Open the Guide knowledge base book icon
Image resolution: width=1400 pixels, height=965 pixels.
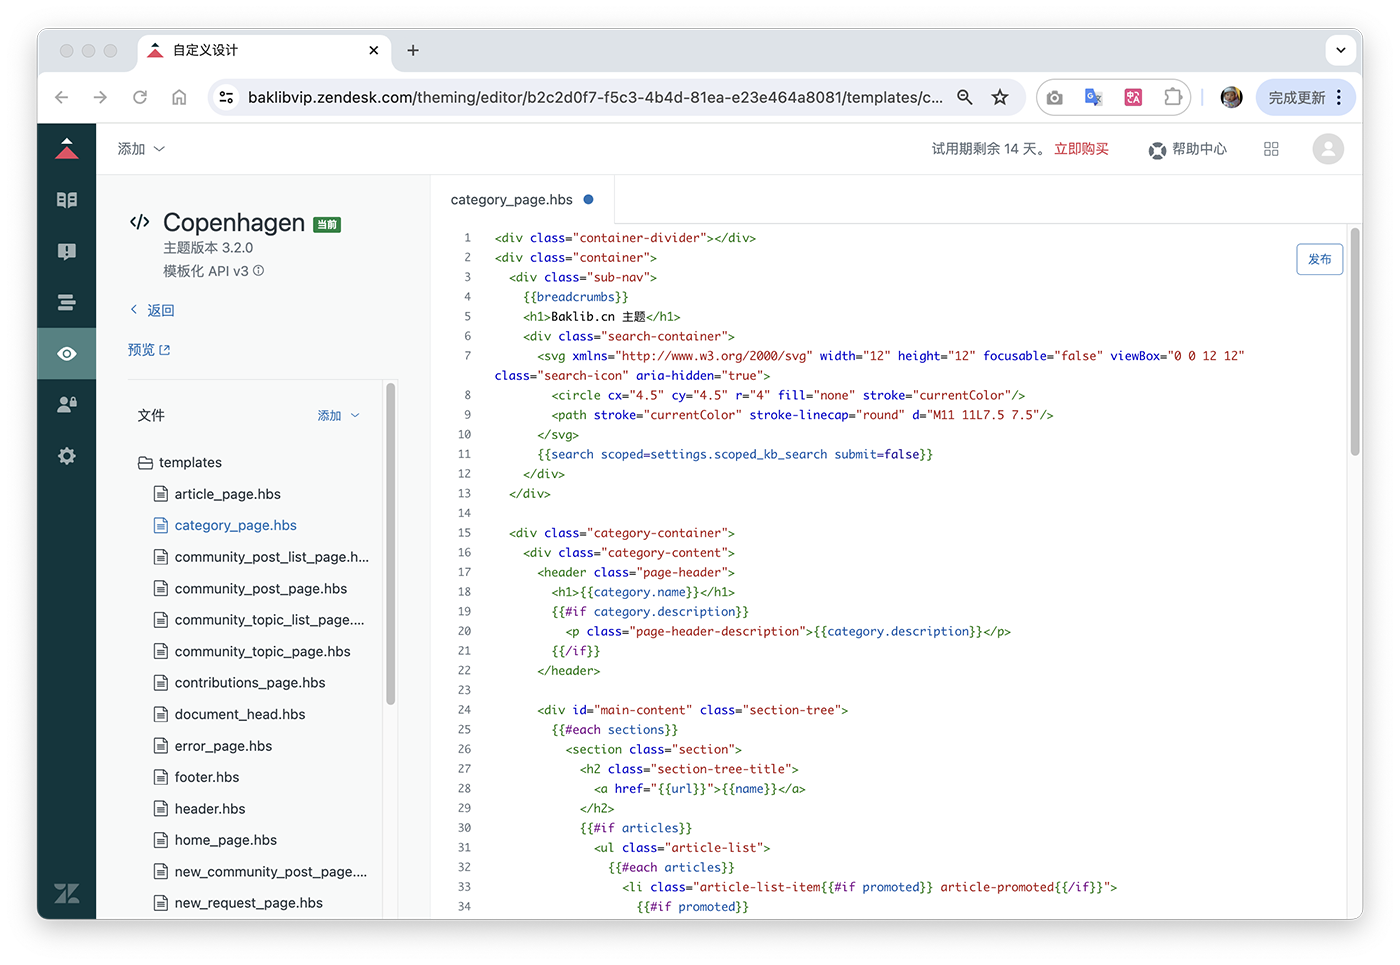[x=67, y=200]
